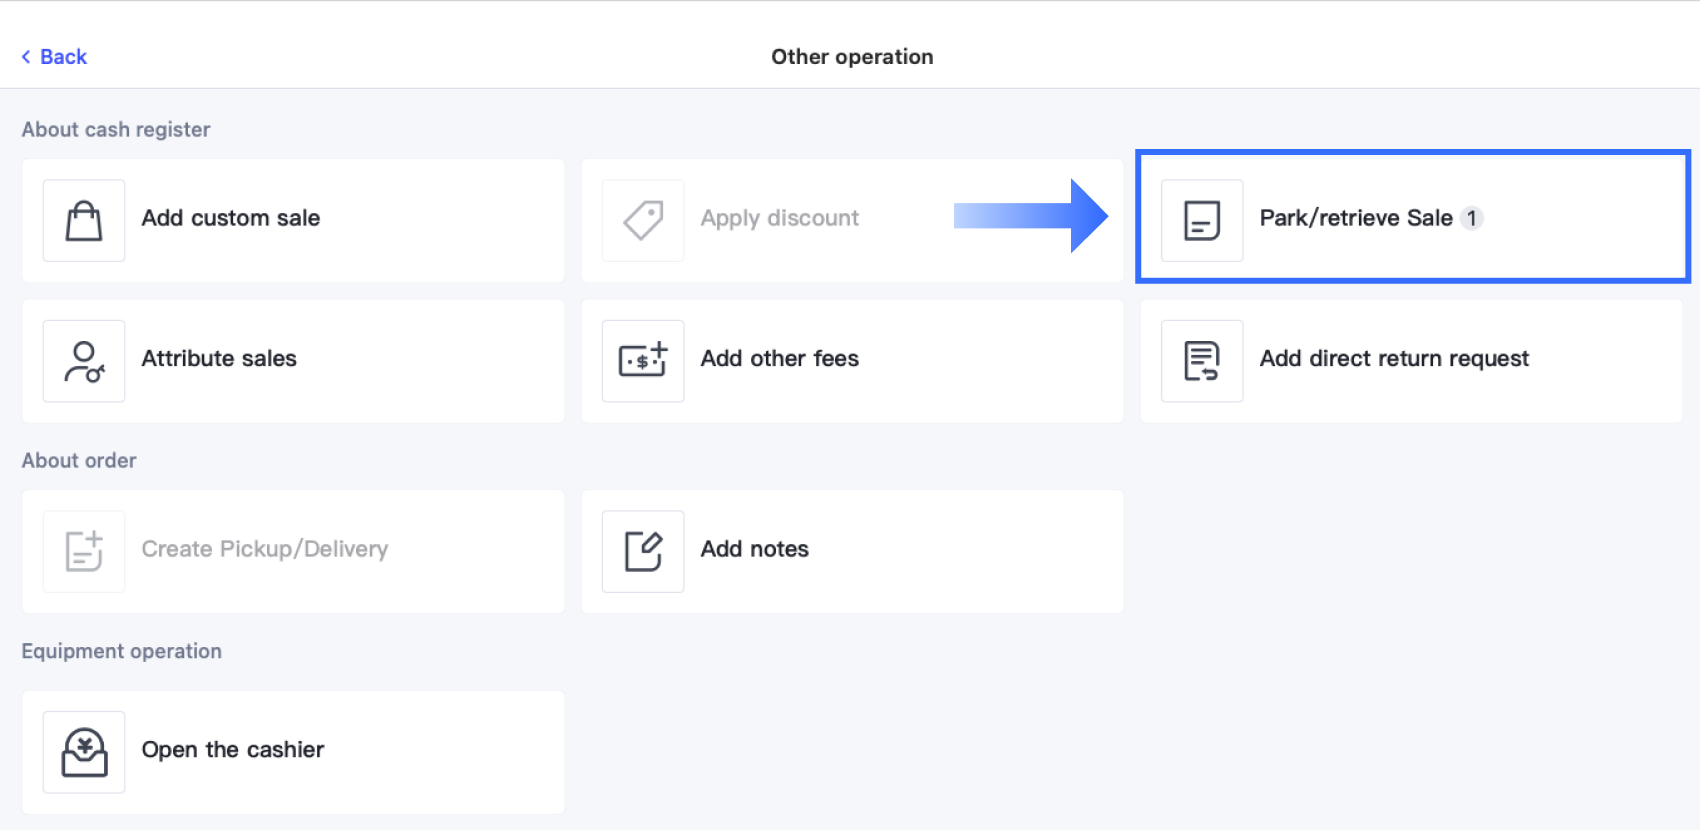Open Add custom sale
The width and height of the screenshot is (1700, 830).
pyautogui.click(x=231, y=218)
